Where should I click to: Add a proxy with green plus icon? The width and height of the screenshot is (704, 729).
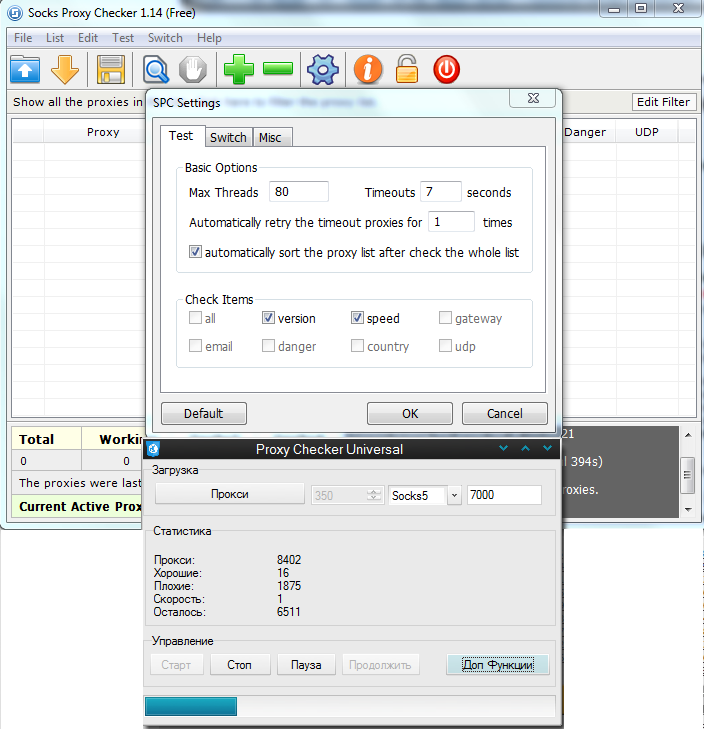tap(239, 69)
